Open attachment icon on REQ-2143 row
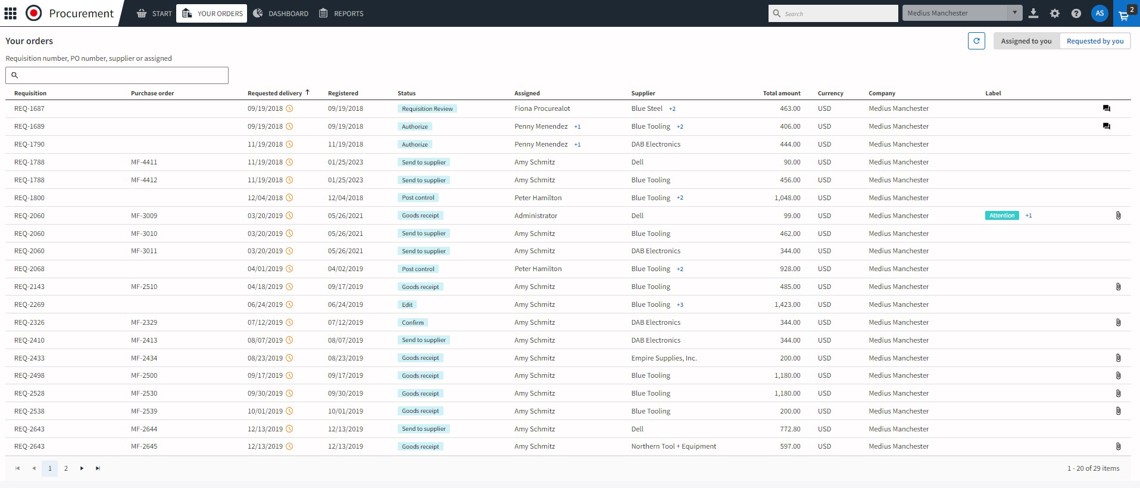 point(1118,287)
